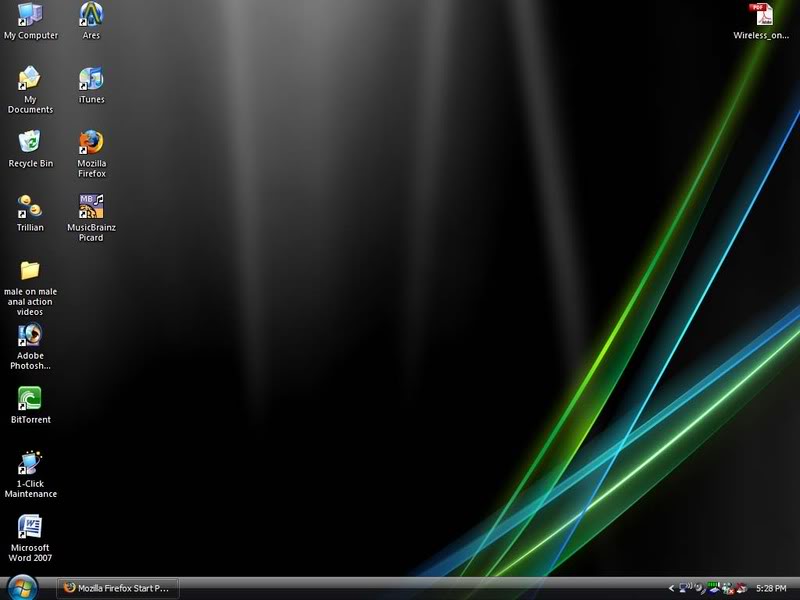
Task: Select the yellow folder icon on desktop
Action: coord(30,270)
